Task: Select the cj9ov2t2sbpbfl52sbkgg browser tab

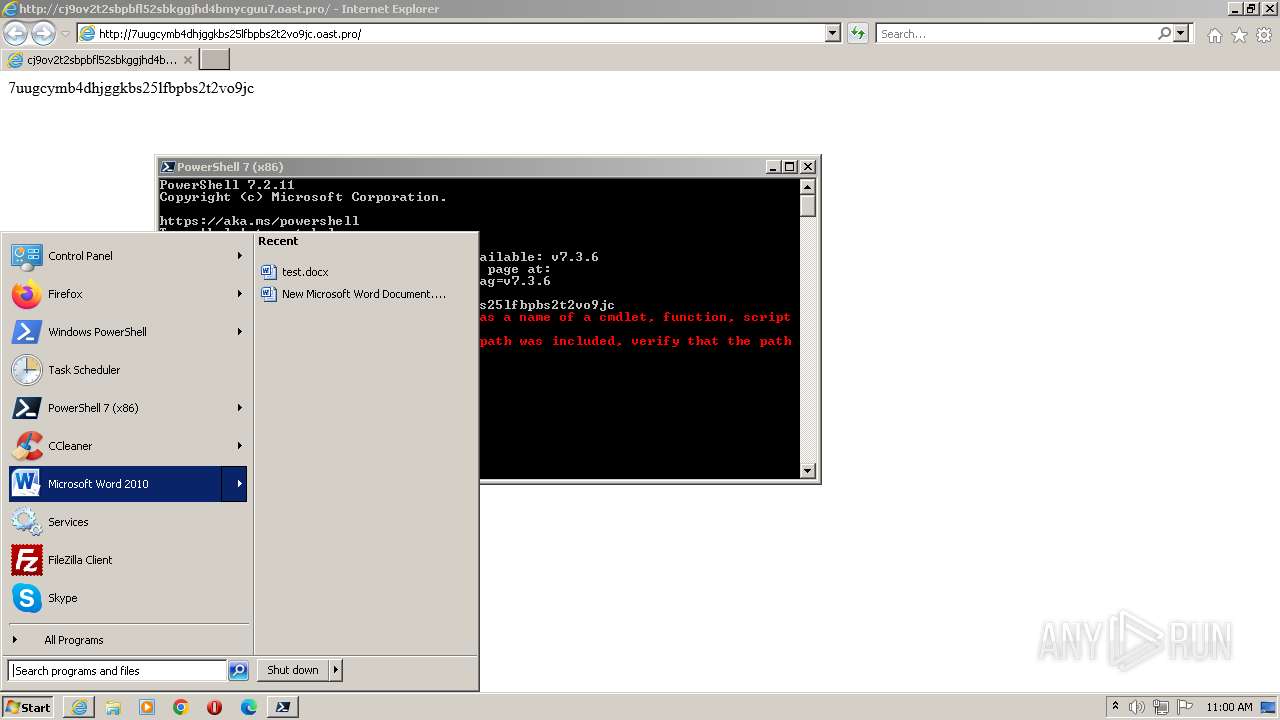Action: click(100, 60)
